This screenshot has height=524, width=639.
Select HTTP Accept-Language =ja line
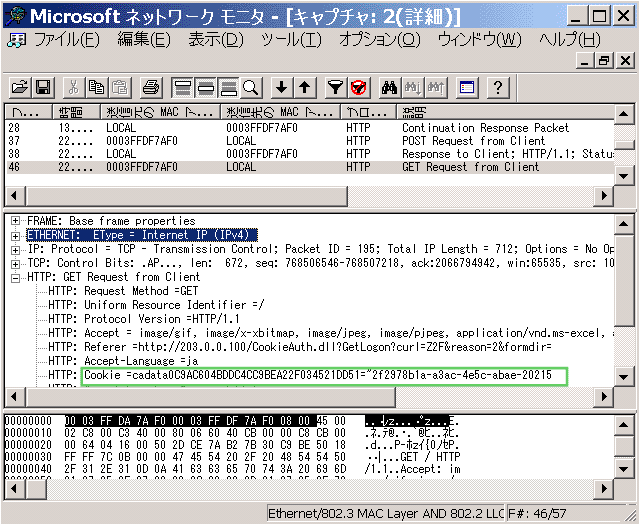pyautogui.click(x=123, y=361)
